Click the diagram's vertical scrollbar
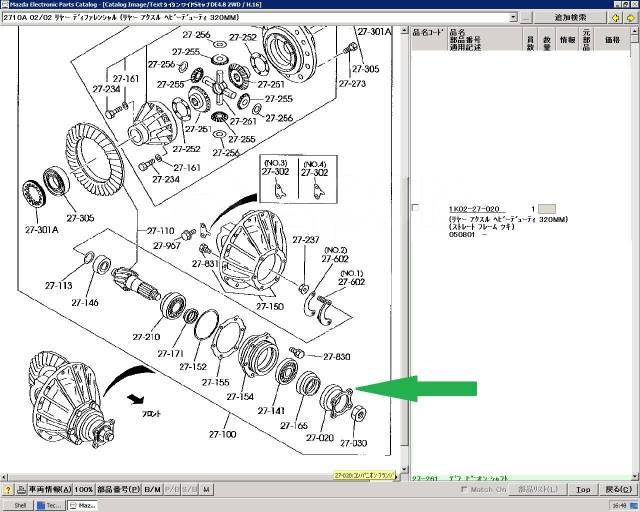Viewport: 640px width, 512px height. coord(403,250)
